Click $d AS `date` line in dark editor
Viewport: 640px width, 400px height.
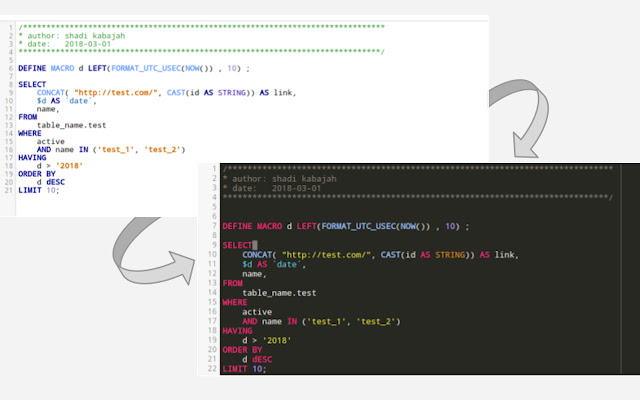point(274,264)
